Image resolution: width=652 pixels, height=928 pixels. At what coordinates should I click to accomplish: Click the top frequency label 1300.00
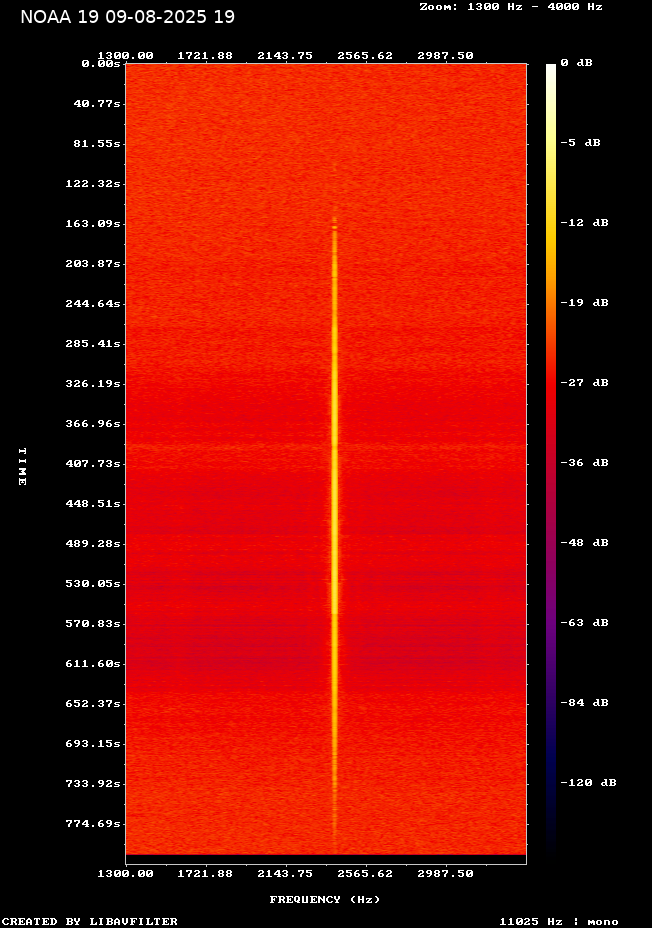click(x=125, y=56)
